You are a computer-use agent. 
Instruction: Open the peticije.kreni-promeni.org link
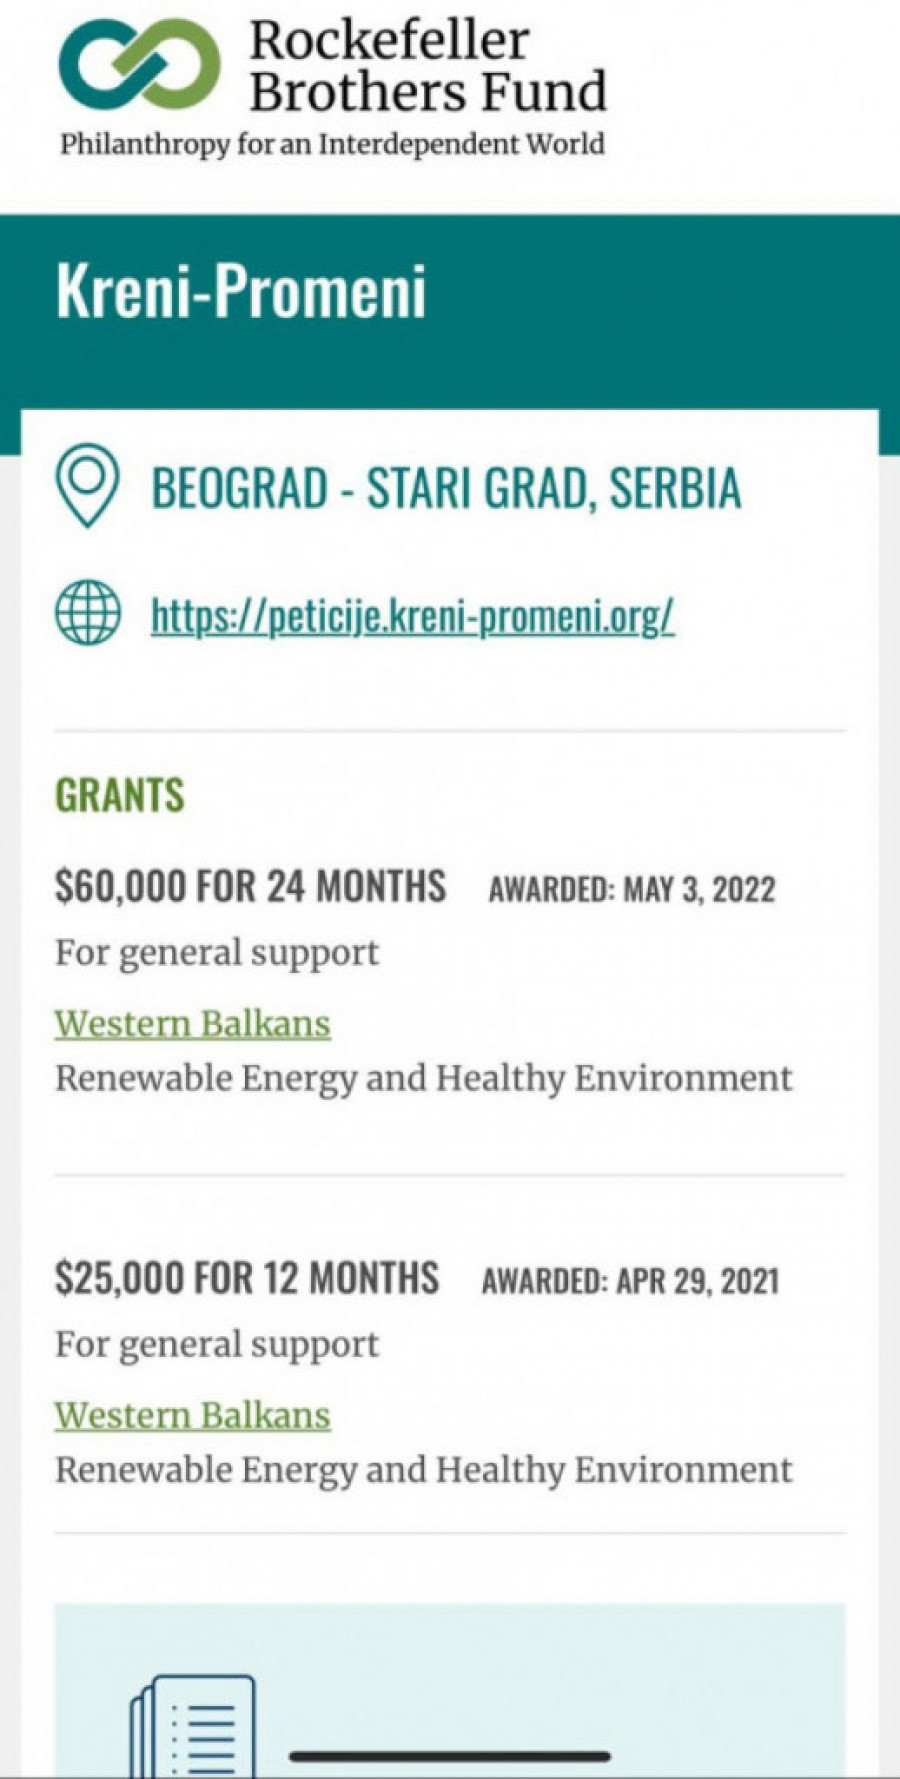tap(412, 615)
